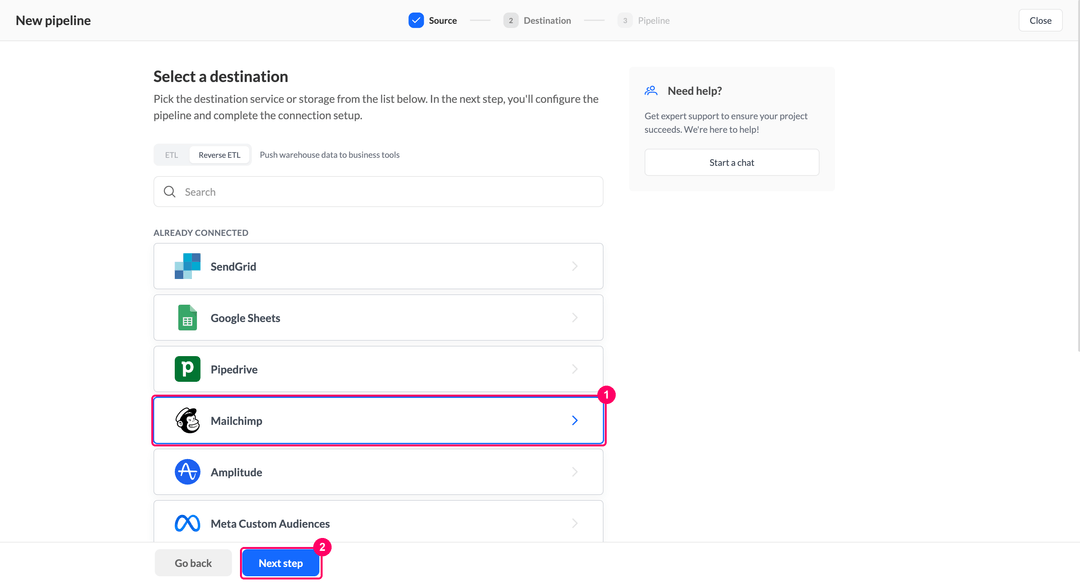Click Push warehouse data to business tools text
This screenshot has width=1080, height=583.
click(329, 155)
